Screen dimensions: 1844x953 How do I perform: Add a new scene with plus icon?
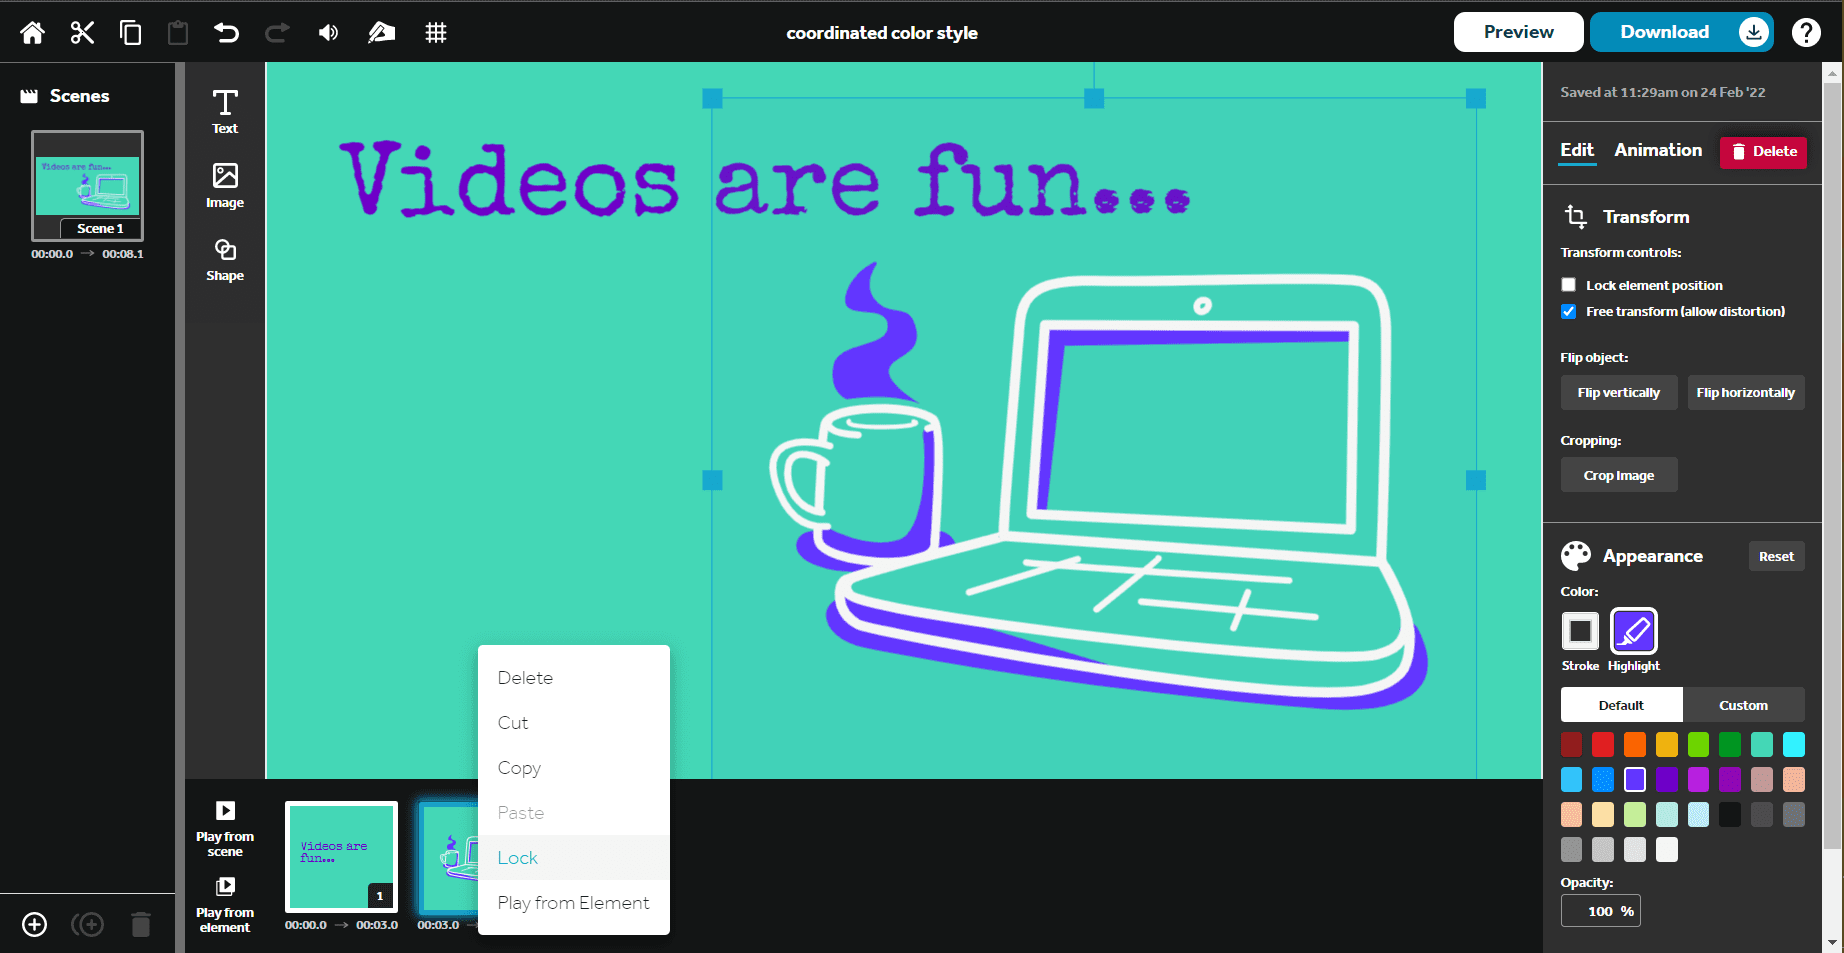pos(35,924)
